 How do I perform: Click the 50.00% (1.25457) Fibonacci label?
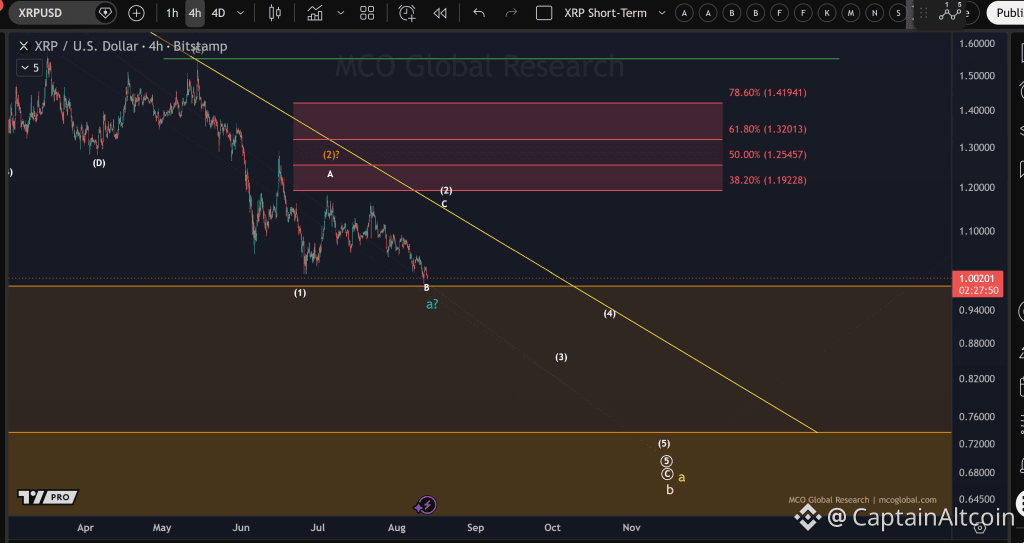[x=767, y=155]
